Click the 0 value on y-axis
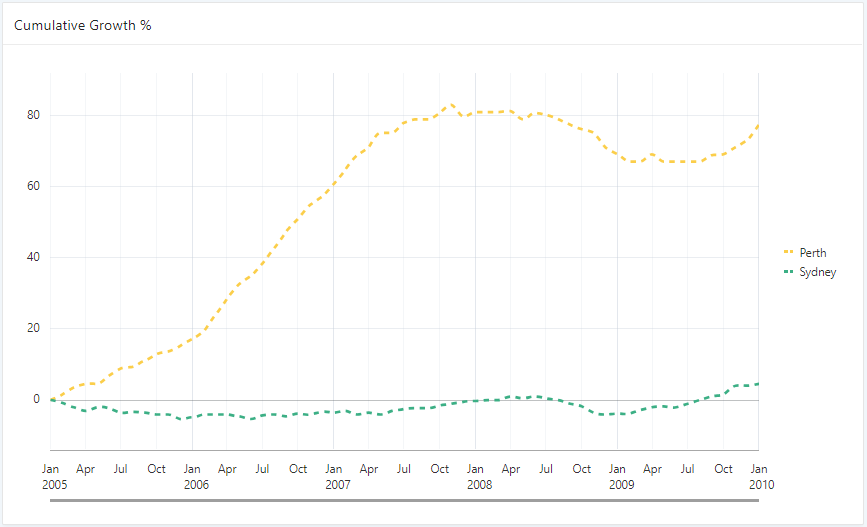The width and height of the screenshot is (867, 527). click(x=36, y=399)
